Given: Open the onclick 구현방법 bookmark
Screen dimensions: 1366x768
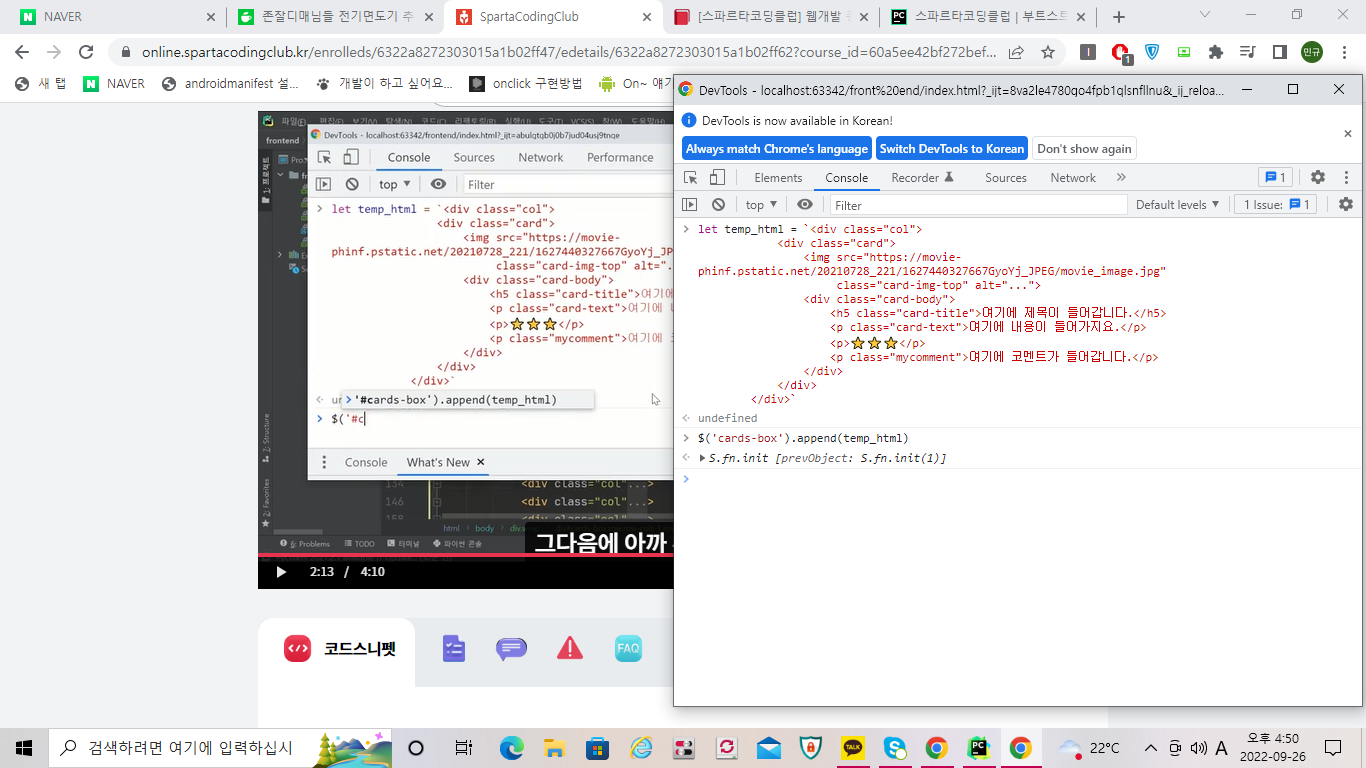Looking at the screenshot, I should pyautogui.click(x=526, y=84).
